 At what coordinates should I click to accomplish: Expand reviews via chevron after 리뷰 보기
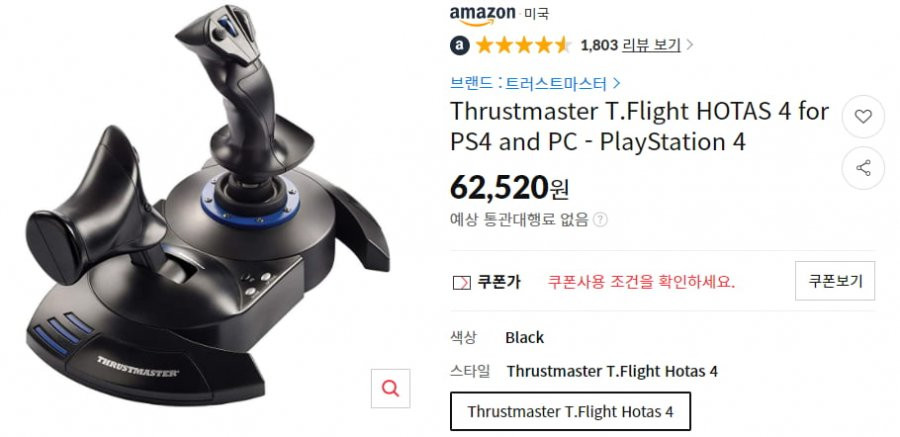tap(689, 45)
